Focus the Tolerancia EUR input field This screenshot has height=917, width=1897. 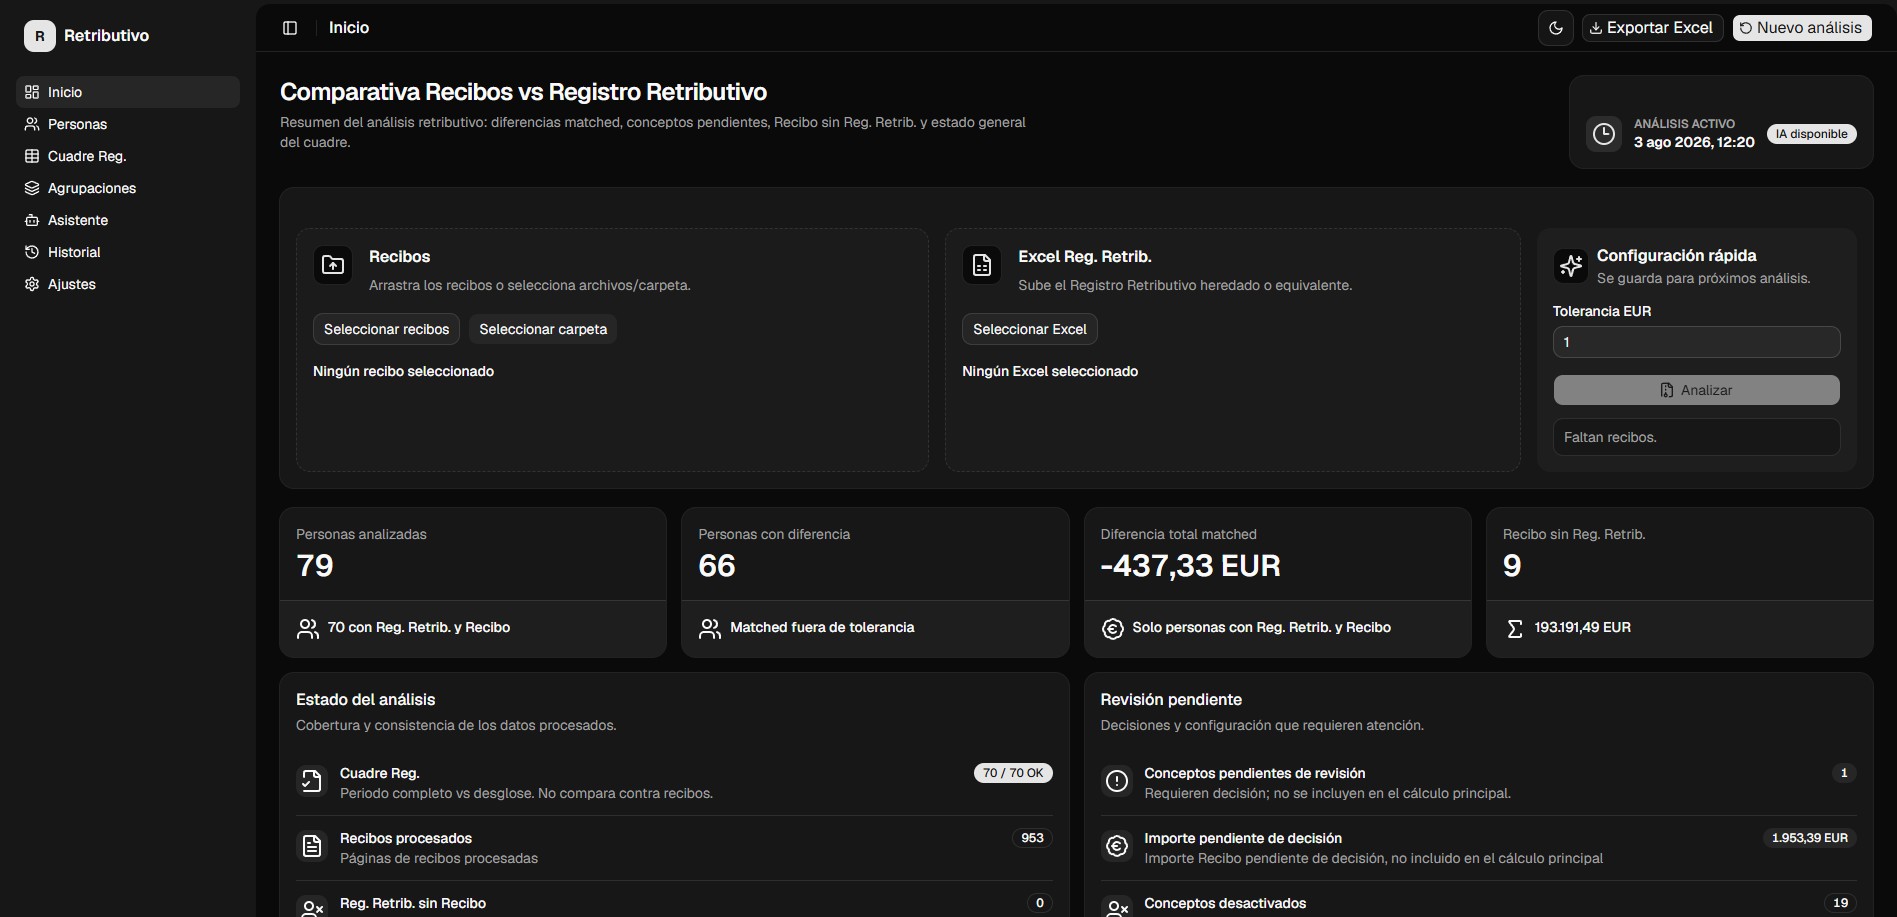click(x=1696, y=342)
